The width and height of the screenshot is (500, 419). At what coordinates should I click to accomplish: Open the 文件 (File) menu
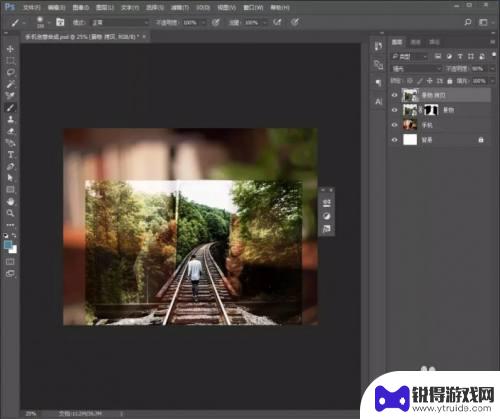click(32, 7)
